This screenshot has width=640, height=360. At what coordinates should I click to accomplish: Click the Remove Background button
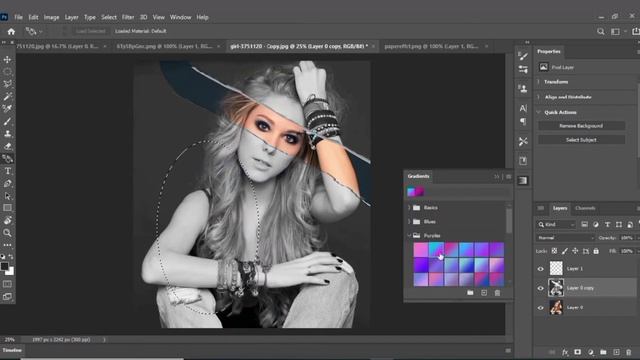pyautogui.click(x=581, y=126)
